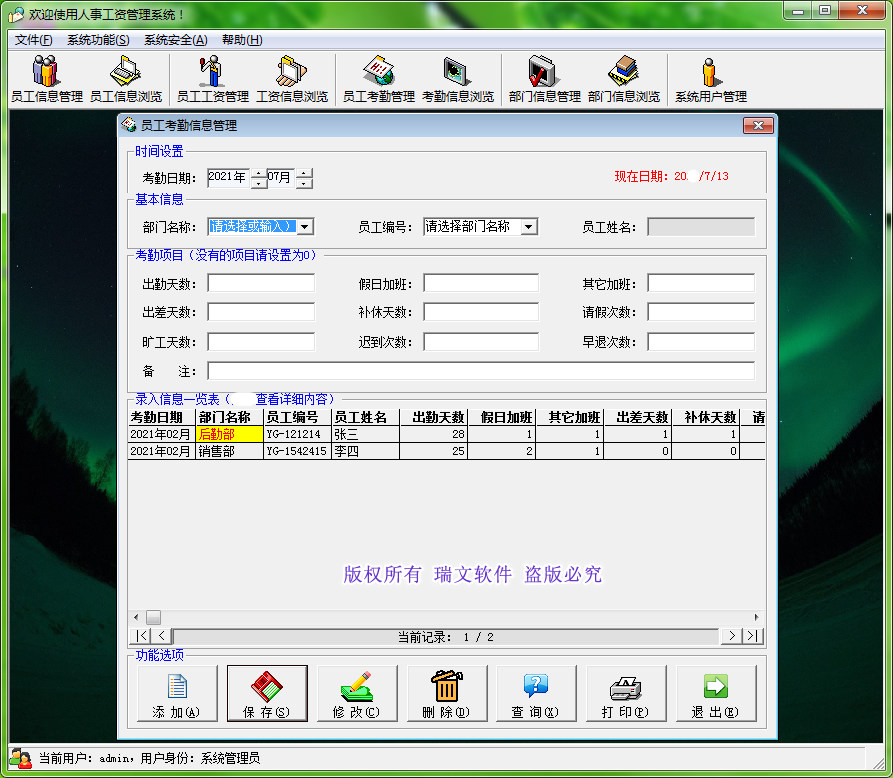Screen dimensions: 893x778
Task: Open the 部门名称 department dropdown
Action: click(303, 226)
